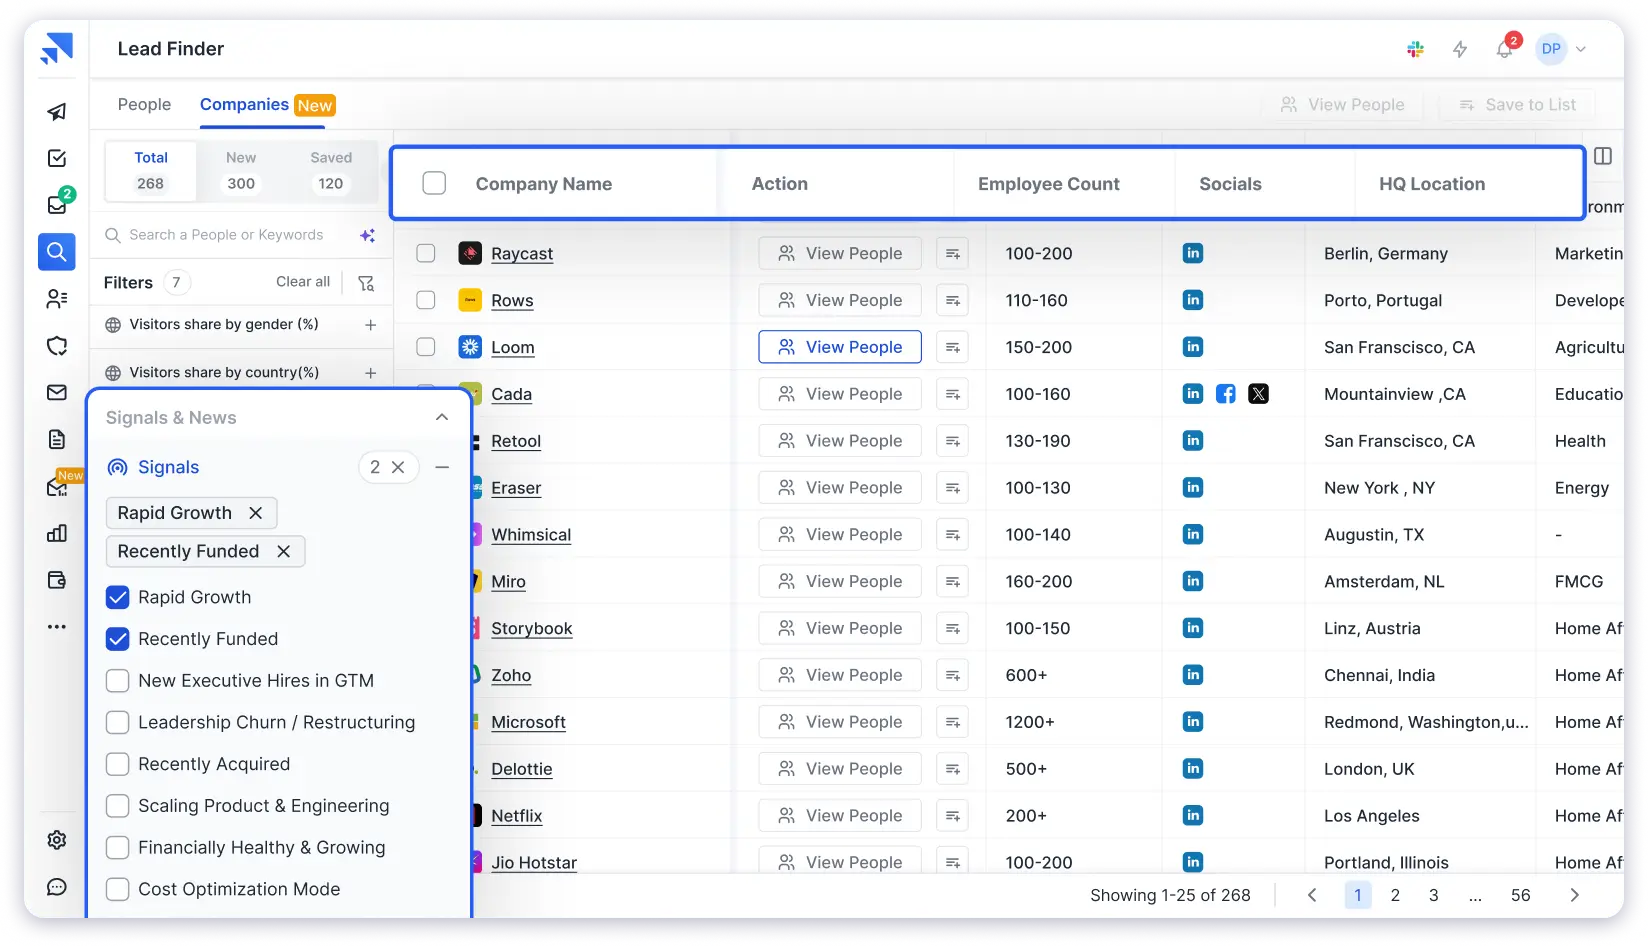This screenshot has height=946, width=1648.
Task: Enable the Recently Acquired signal
Action: click(117, 764)
